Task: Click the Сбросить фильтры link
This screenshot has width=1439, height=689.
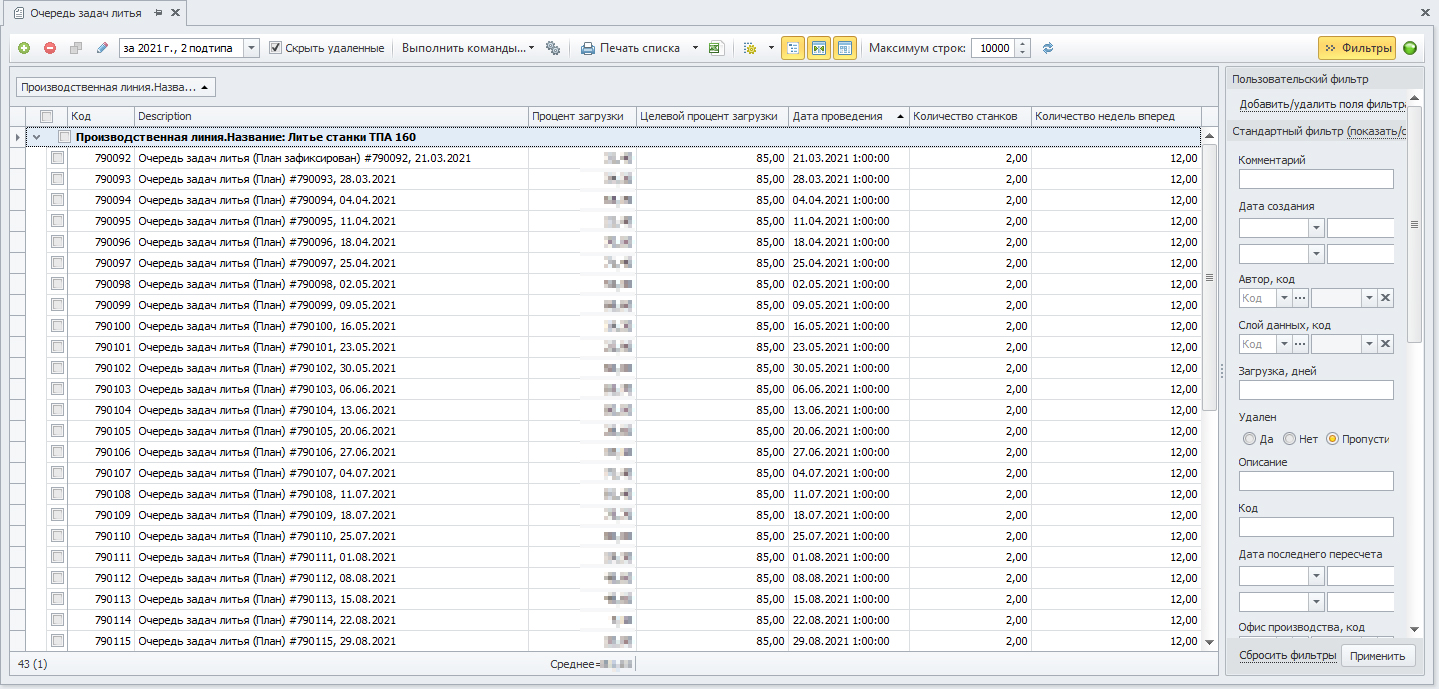Action: point(1287,656)
